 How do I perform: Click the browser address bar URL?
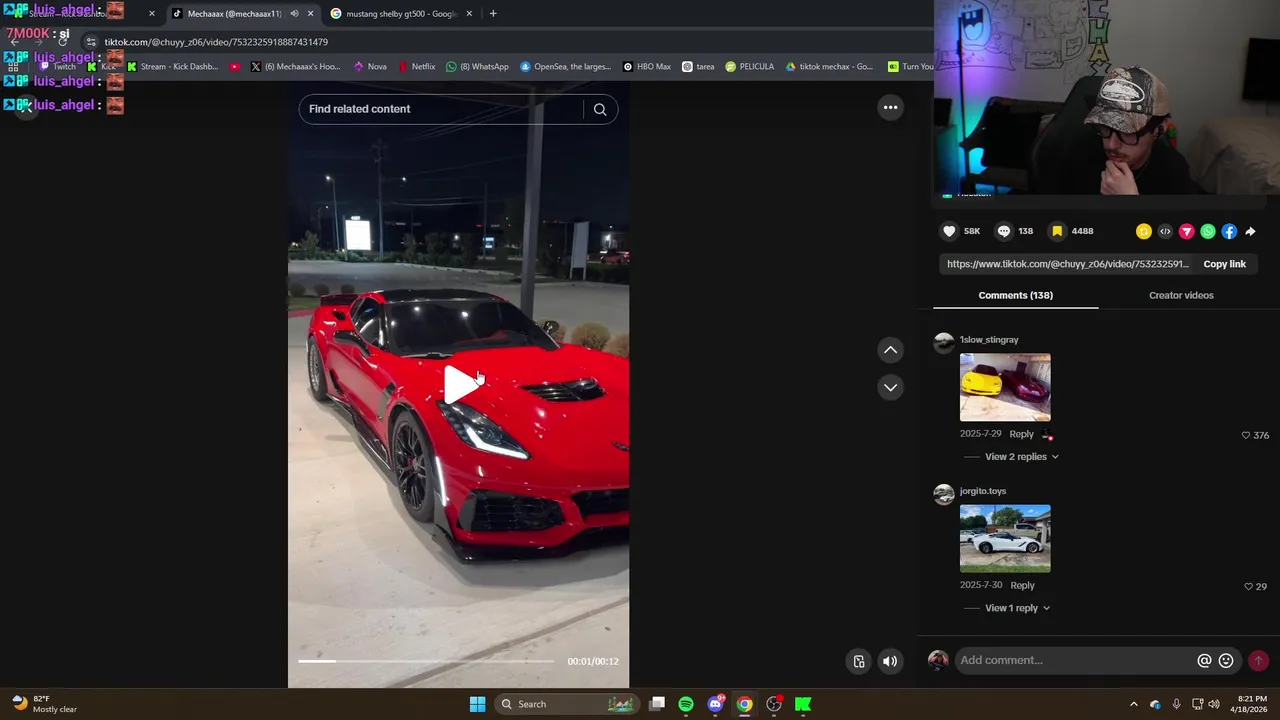(x=216, y=42)
